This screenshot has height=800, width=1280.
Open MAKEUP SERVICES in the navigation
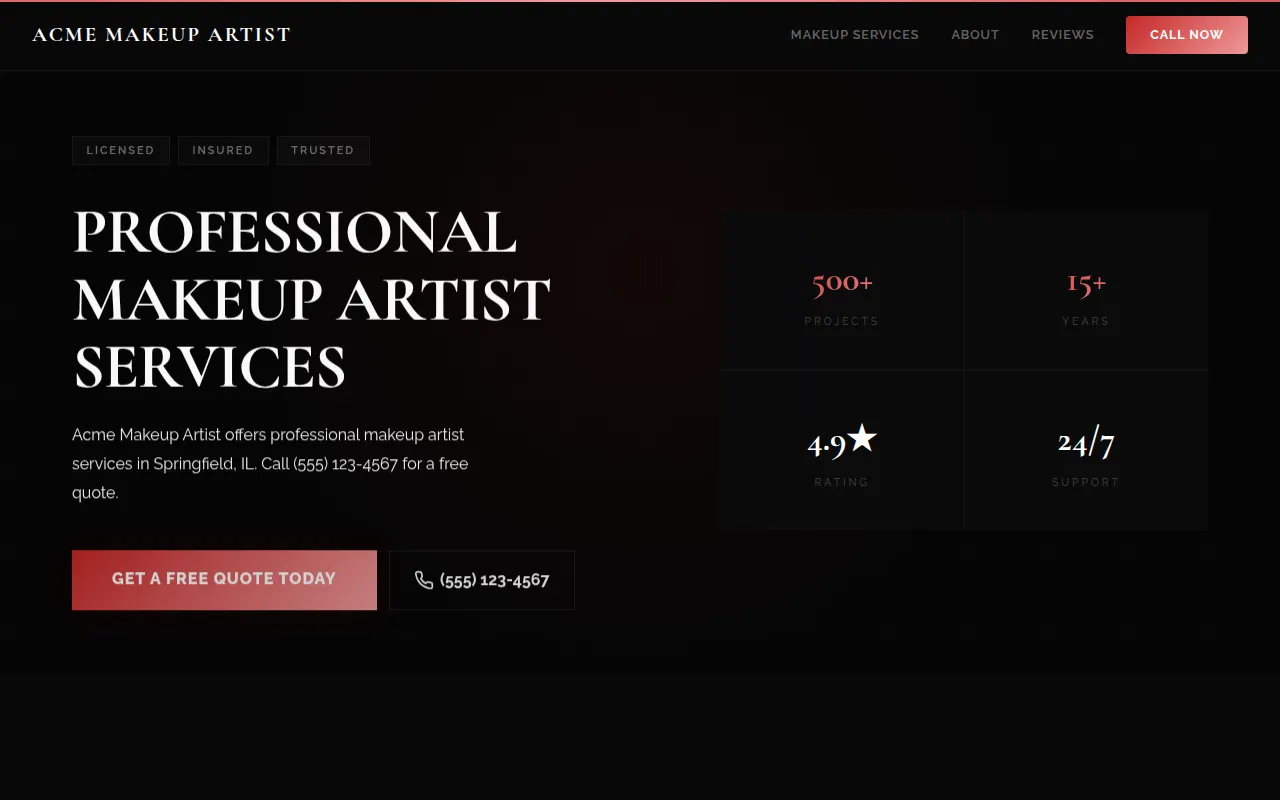pyautogui.click(x=854, y=35)
